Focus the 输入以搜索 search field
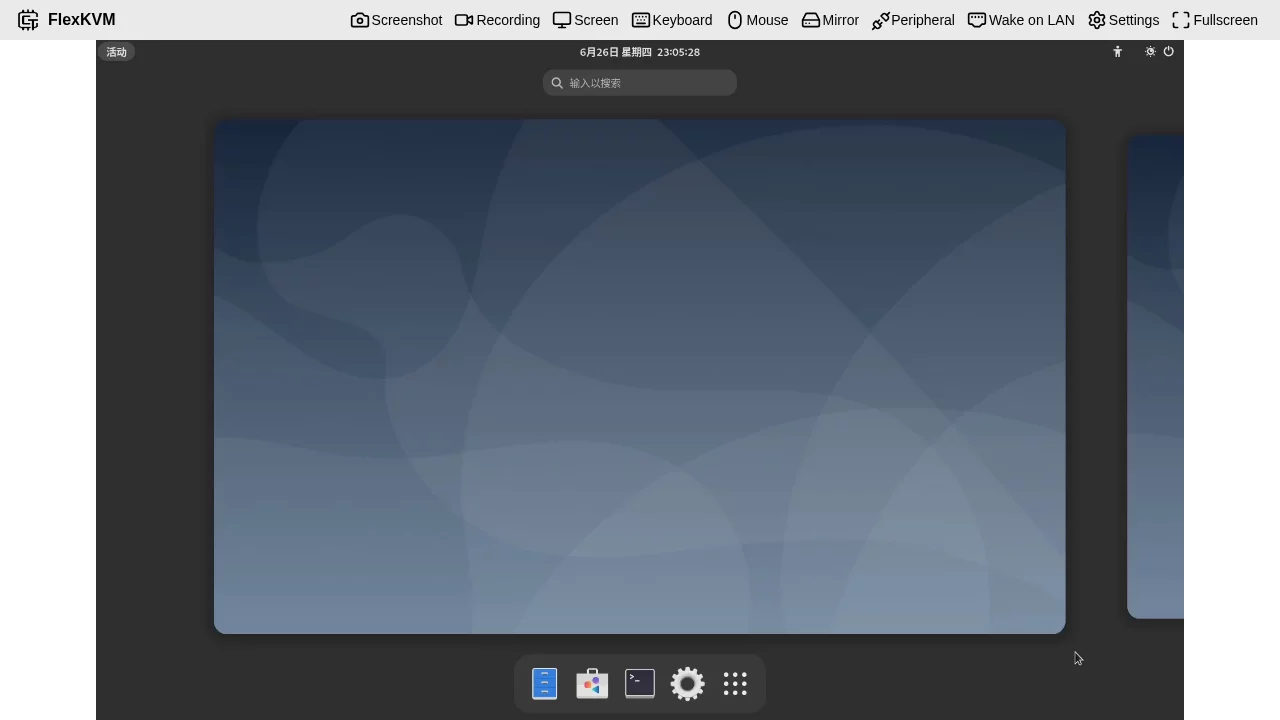The width and height of the screenshot is (1280, 720). [640, 83]
